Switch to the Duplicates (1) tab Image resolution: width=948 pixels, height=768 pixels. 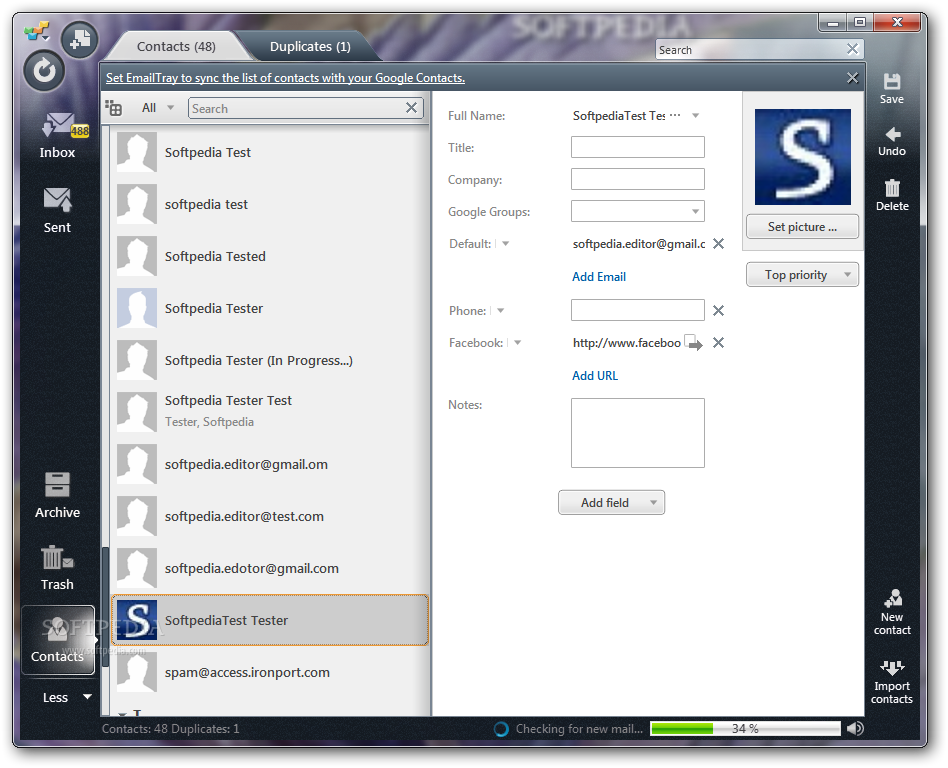coord(310,47)
